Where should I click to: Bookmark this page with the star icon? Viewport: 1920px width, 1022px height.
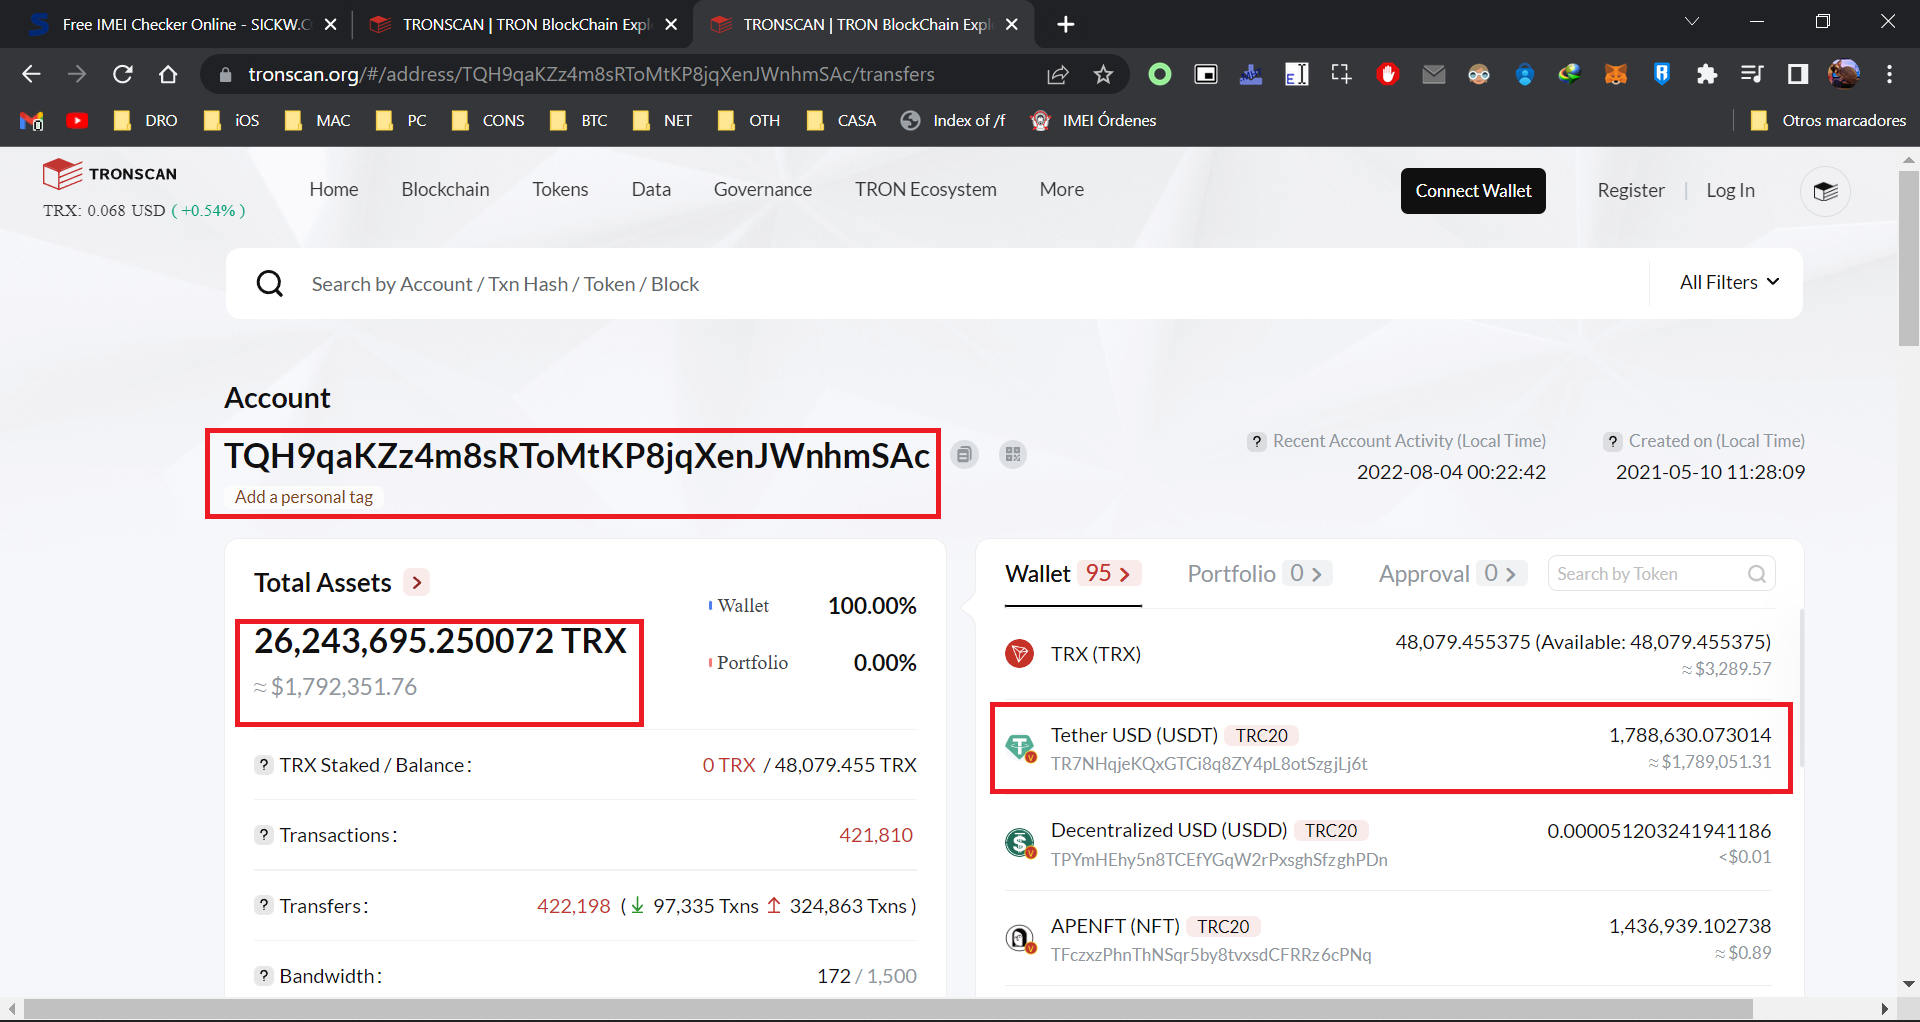pos(1103,74)
